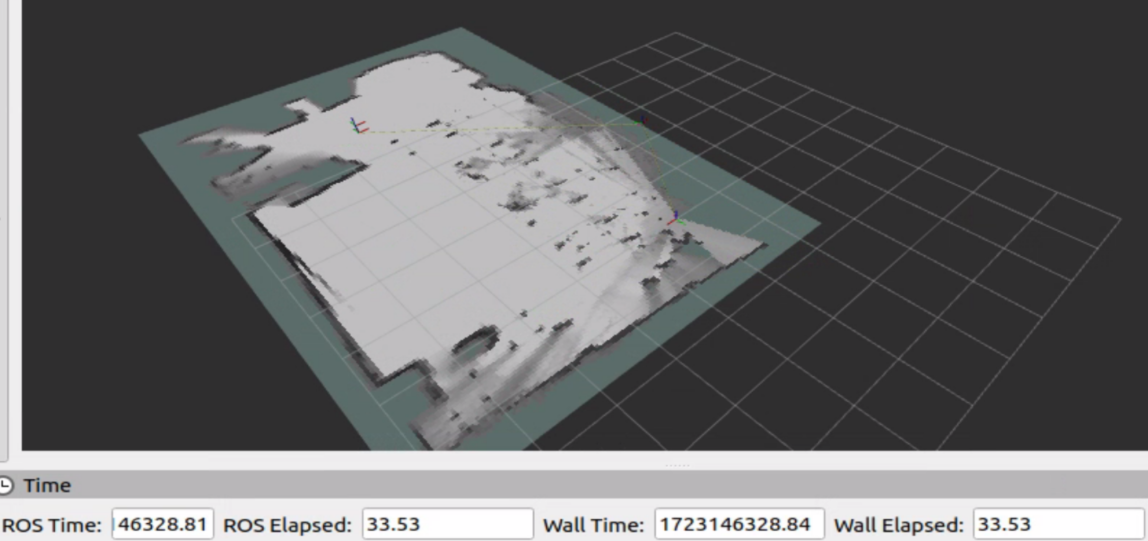Click the Wall Time label text
This screenshot has width=1148, height=541.
(595, 523)
